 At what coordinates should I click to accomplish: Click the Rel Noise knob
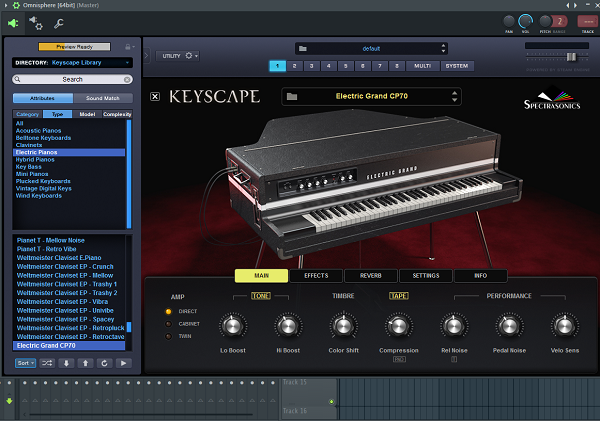tap(454, 326)
